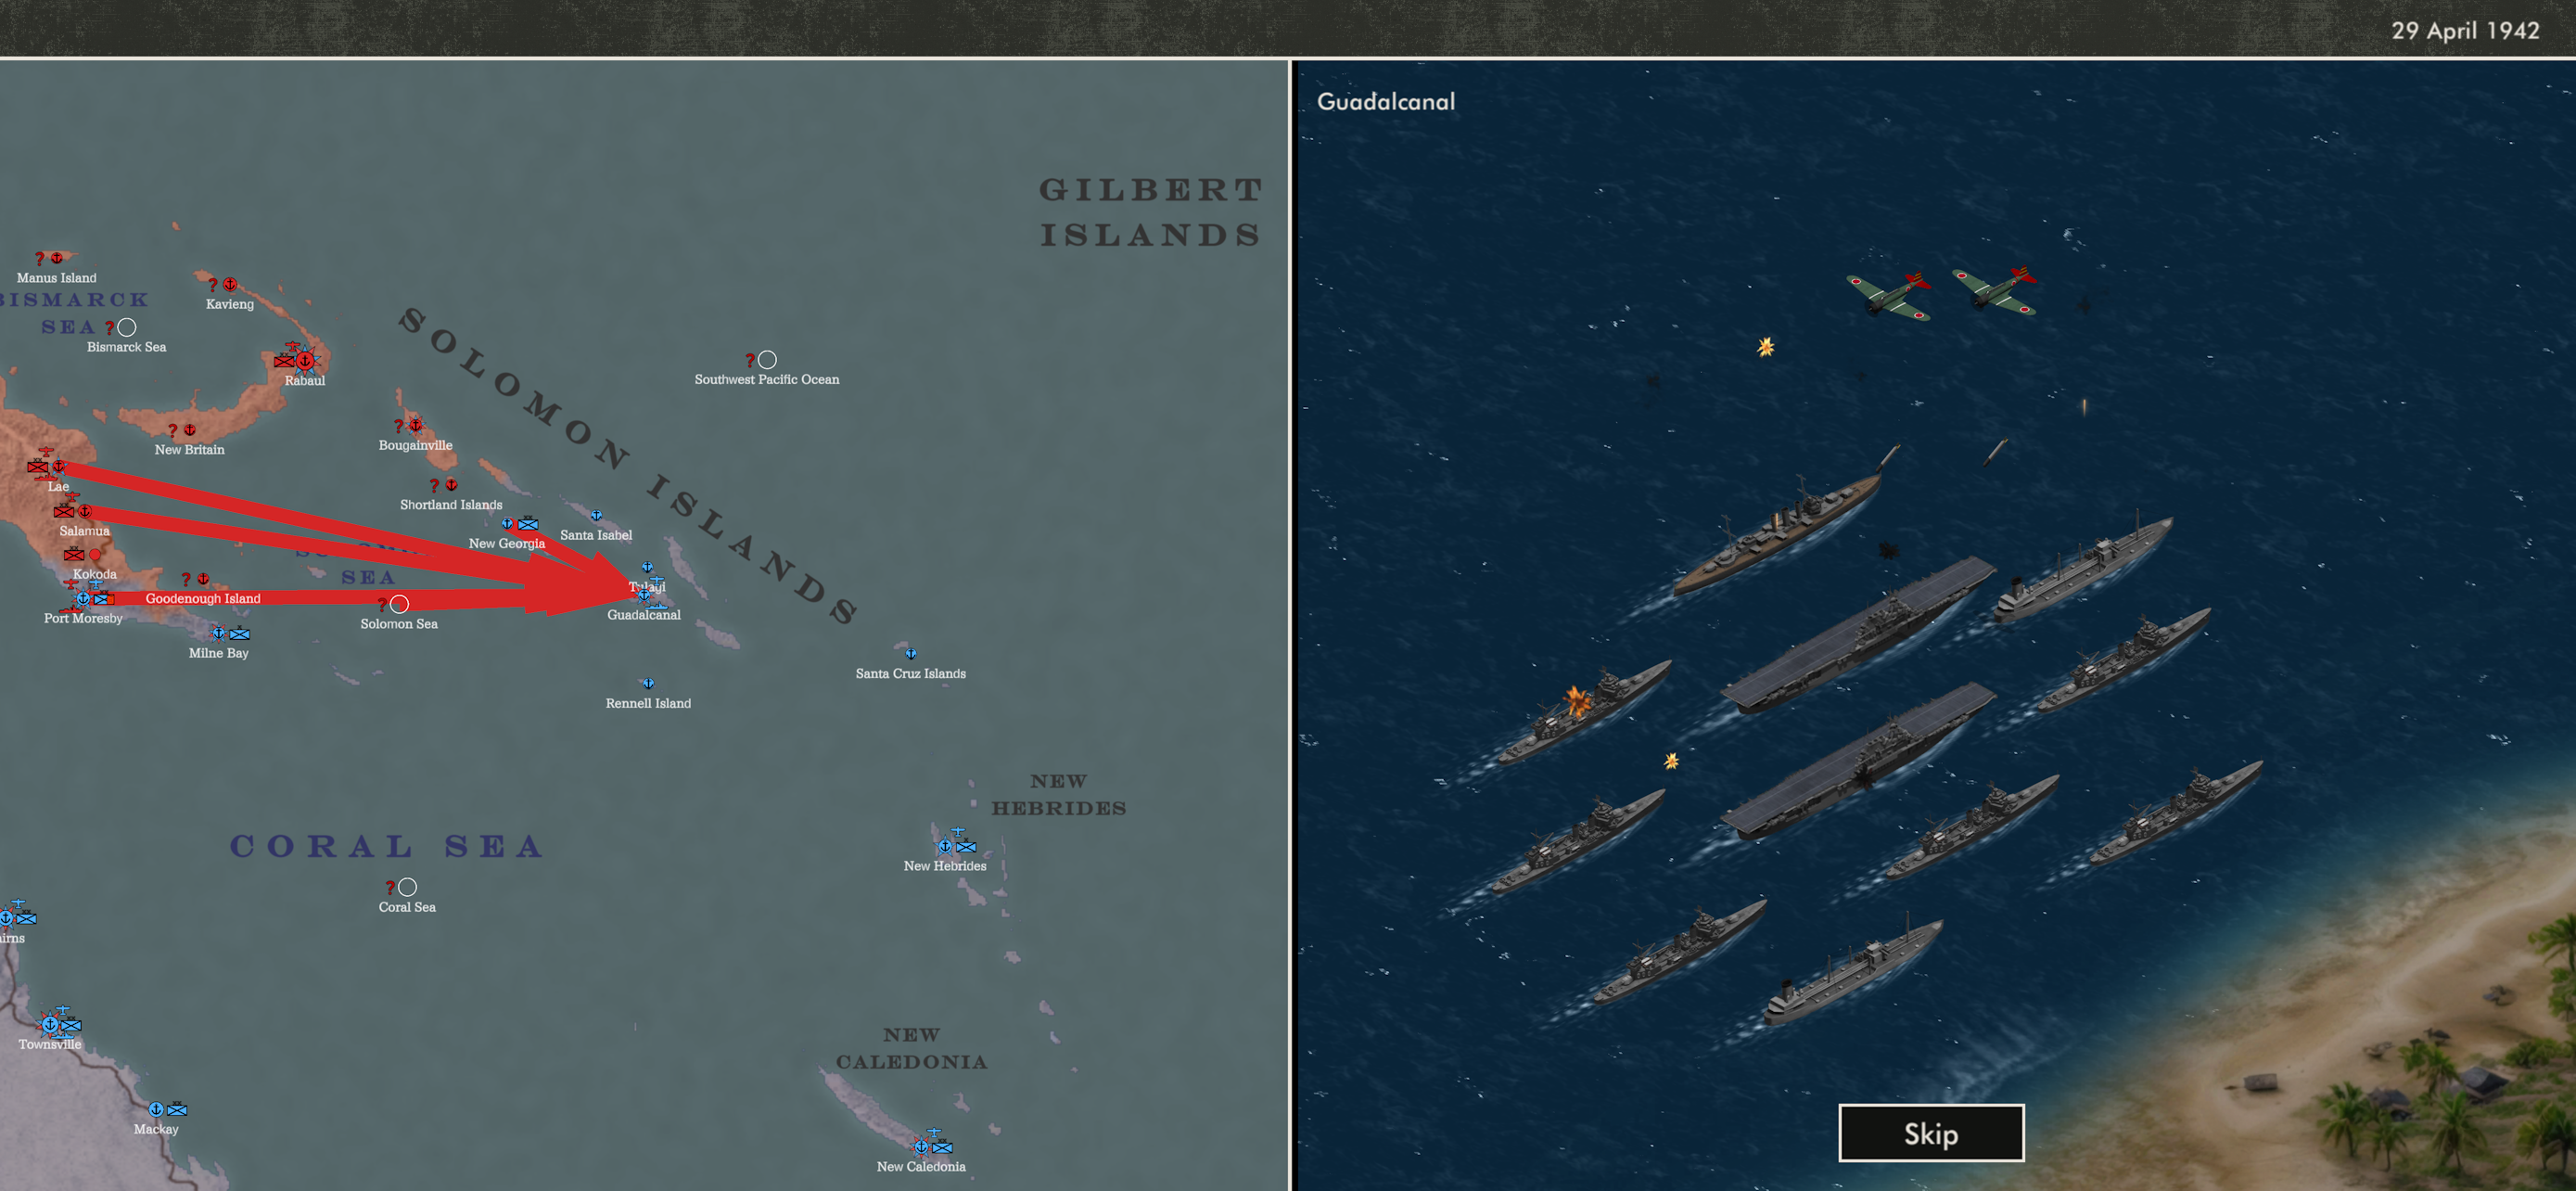Click the New Caledonia location label

(x=921, y=1166)
